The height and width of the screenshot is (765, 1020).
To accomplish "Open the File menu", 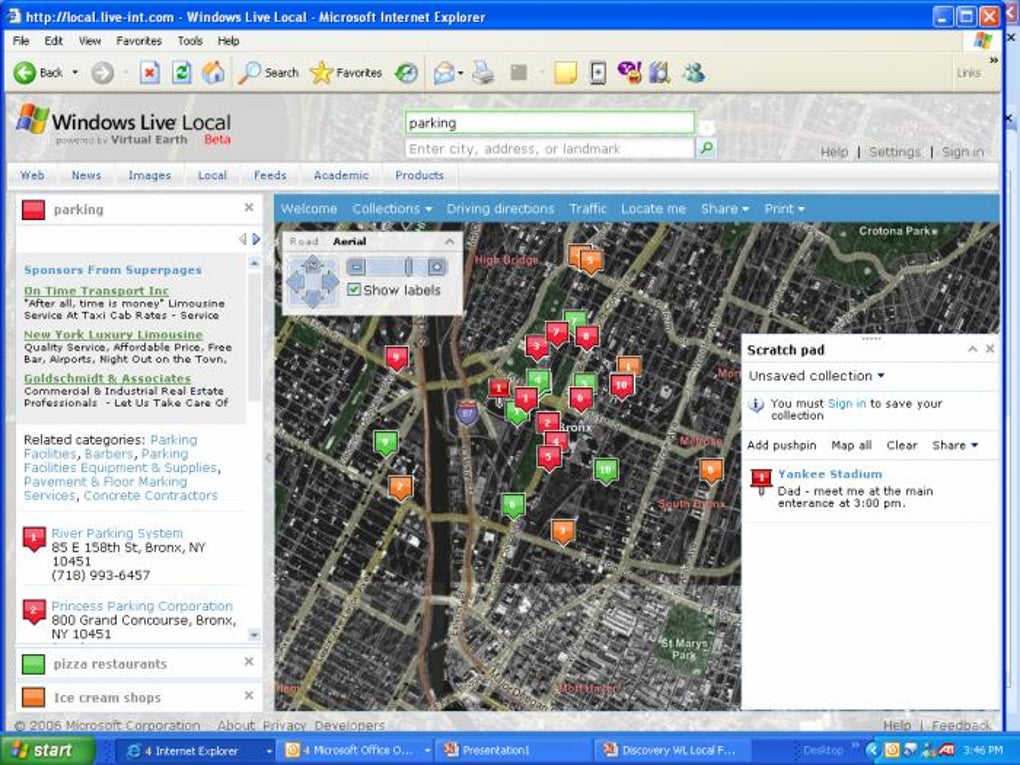I will (x=21, y=40).
